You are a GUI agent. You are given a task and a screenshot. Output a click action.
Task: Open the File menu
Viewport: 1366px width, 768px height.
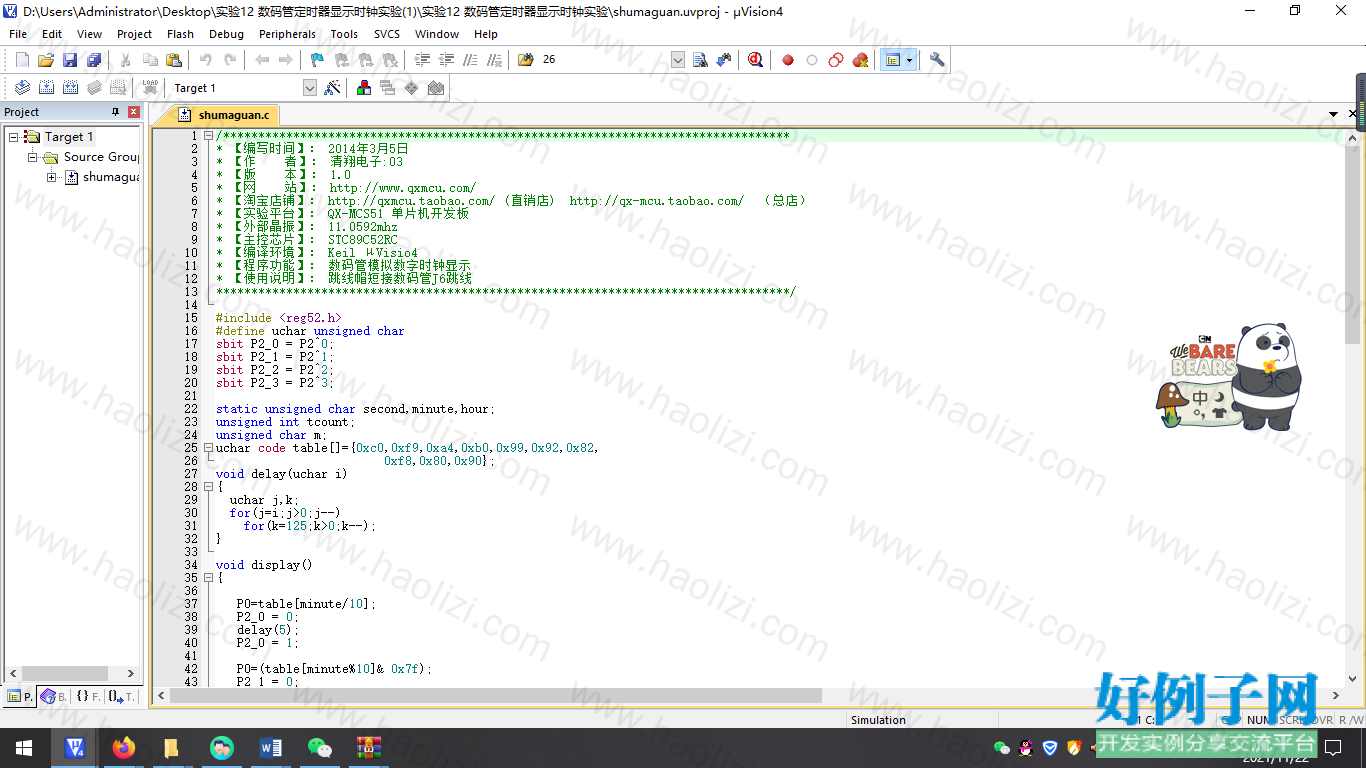18,34
